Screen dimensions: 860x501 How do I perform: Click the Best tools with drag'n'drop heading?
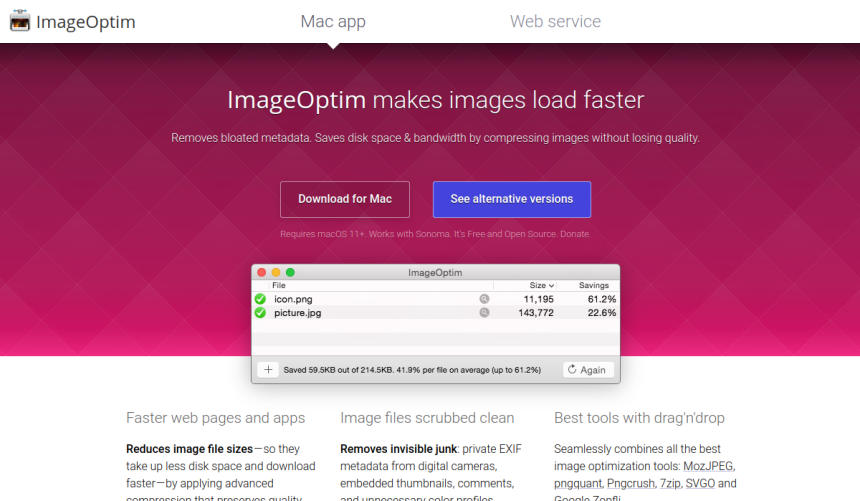point(639,418)
